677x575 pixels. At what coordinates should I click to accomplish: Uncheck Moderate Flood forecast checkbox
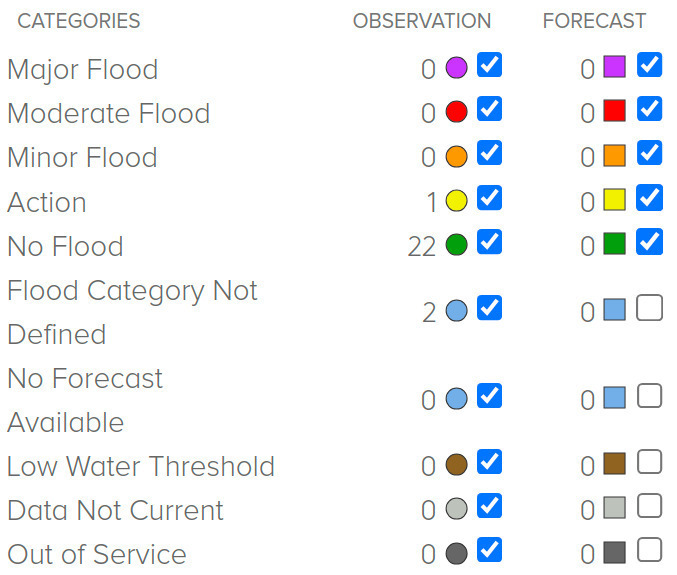tap(649, 109)
